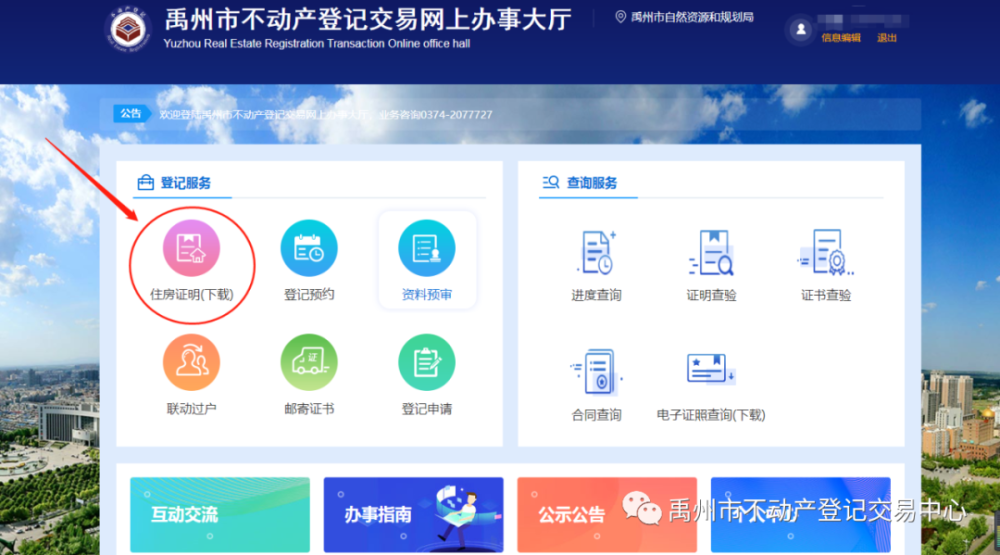Open the 证明查验 proof verification icon
This screenshot has width=1000, height=555.
(x=711, y=253)
